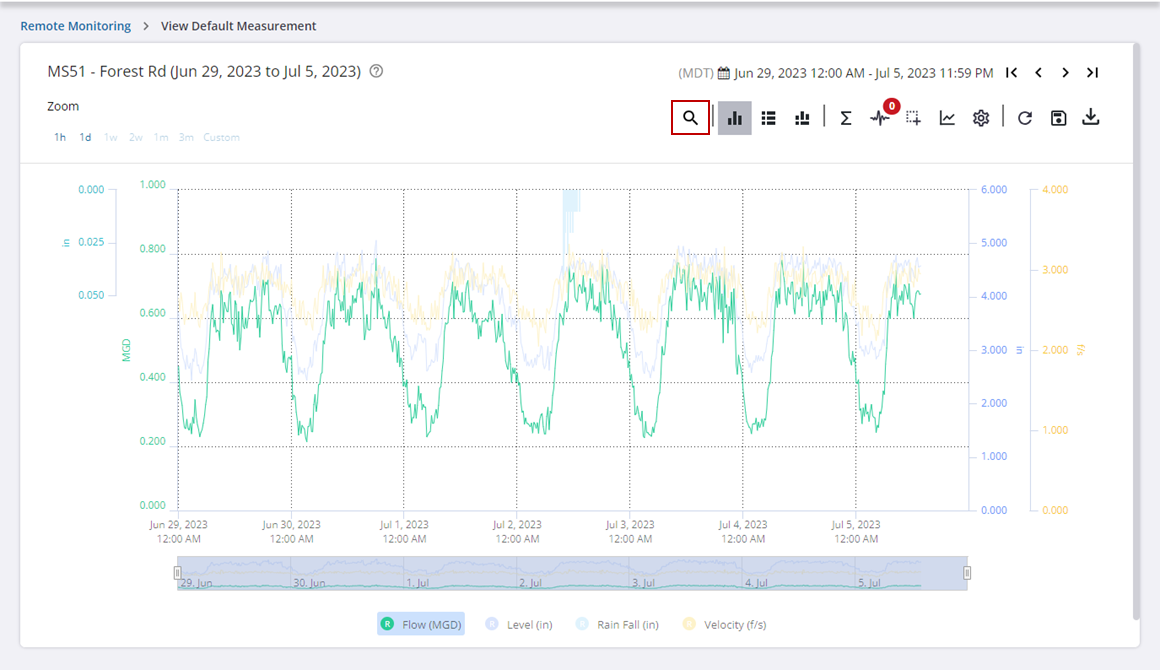Click the 6.000 level axis value
1160x670 pixels.
pyautogui.click(x=994, y=190)
